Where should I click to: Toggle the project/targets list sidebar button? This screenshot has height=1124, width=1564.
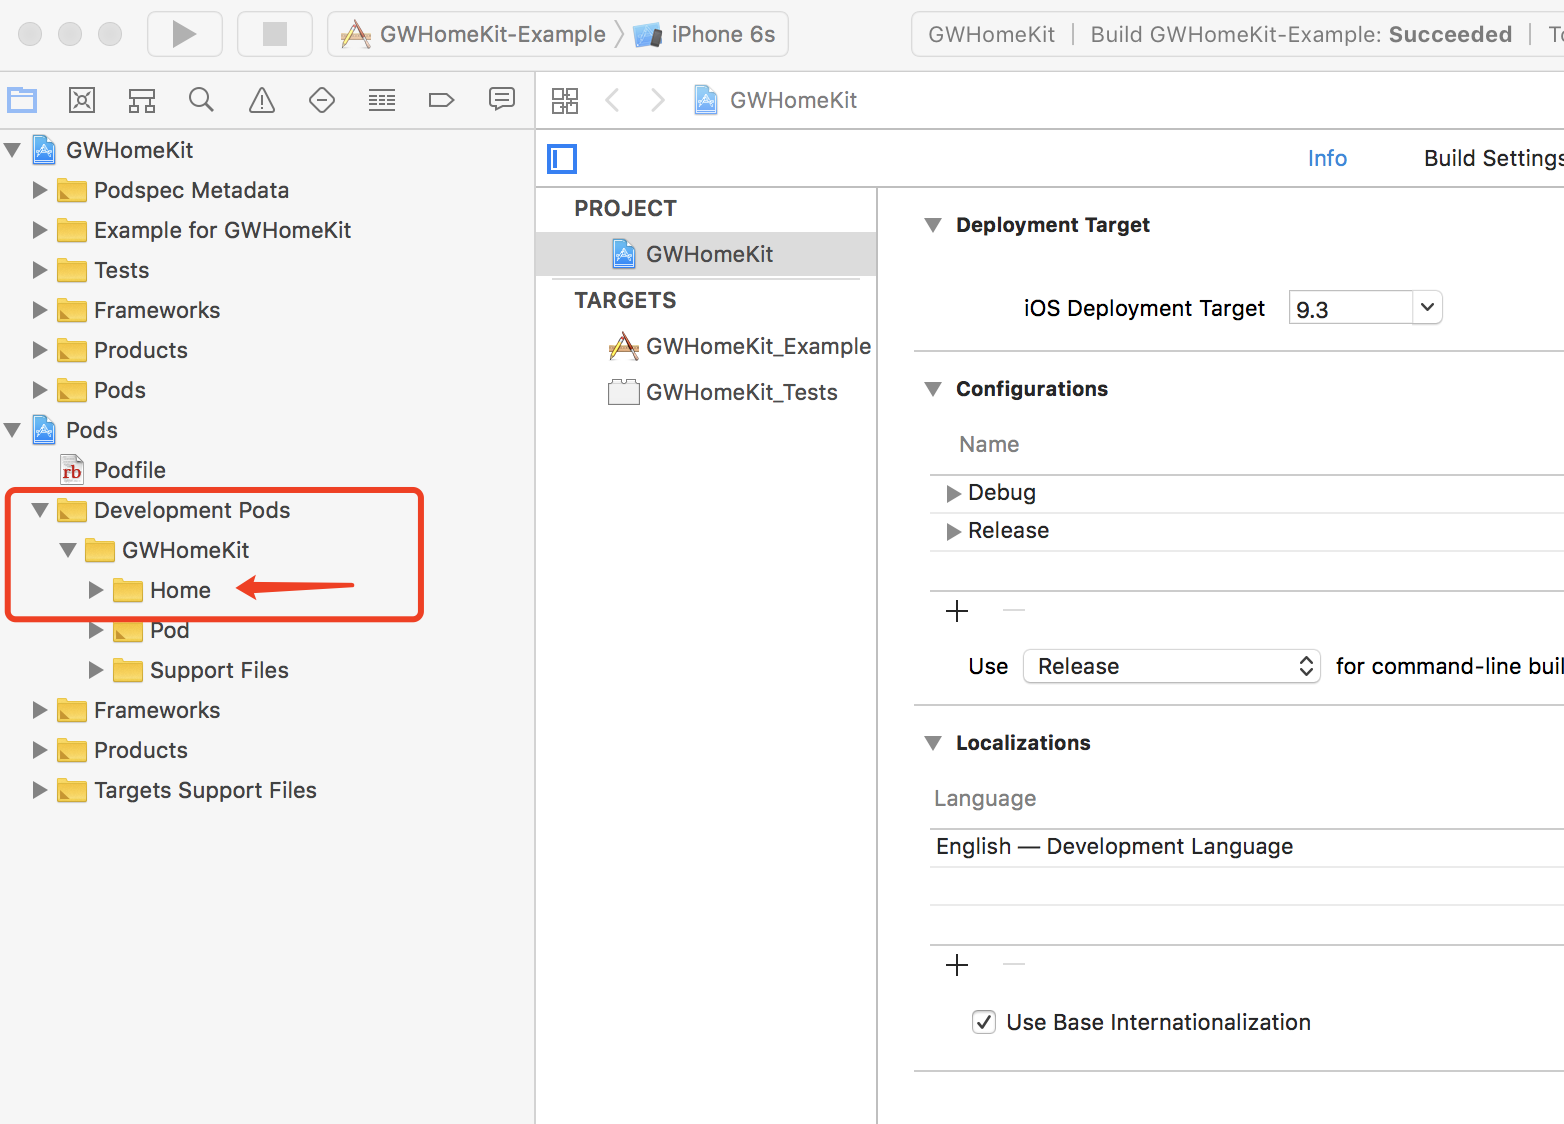562,158
